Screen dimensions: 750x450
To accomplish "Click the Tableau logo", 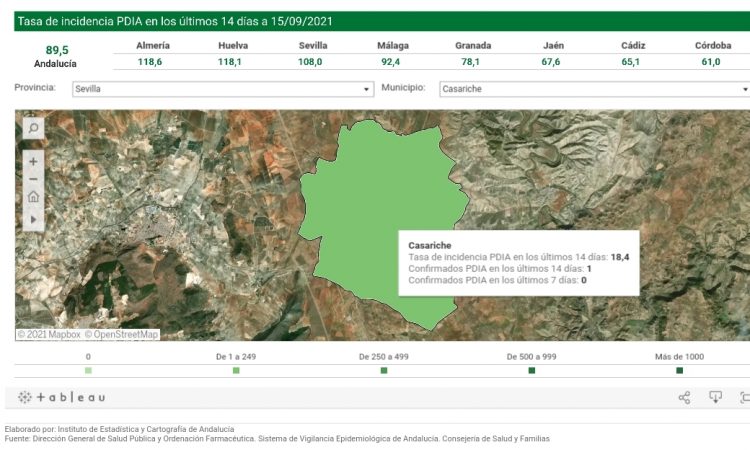I will pos(62,398).
